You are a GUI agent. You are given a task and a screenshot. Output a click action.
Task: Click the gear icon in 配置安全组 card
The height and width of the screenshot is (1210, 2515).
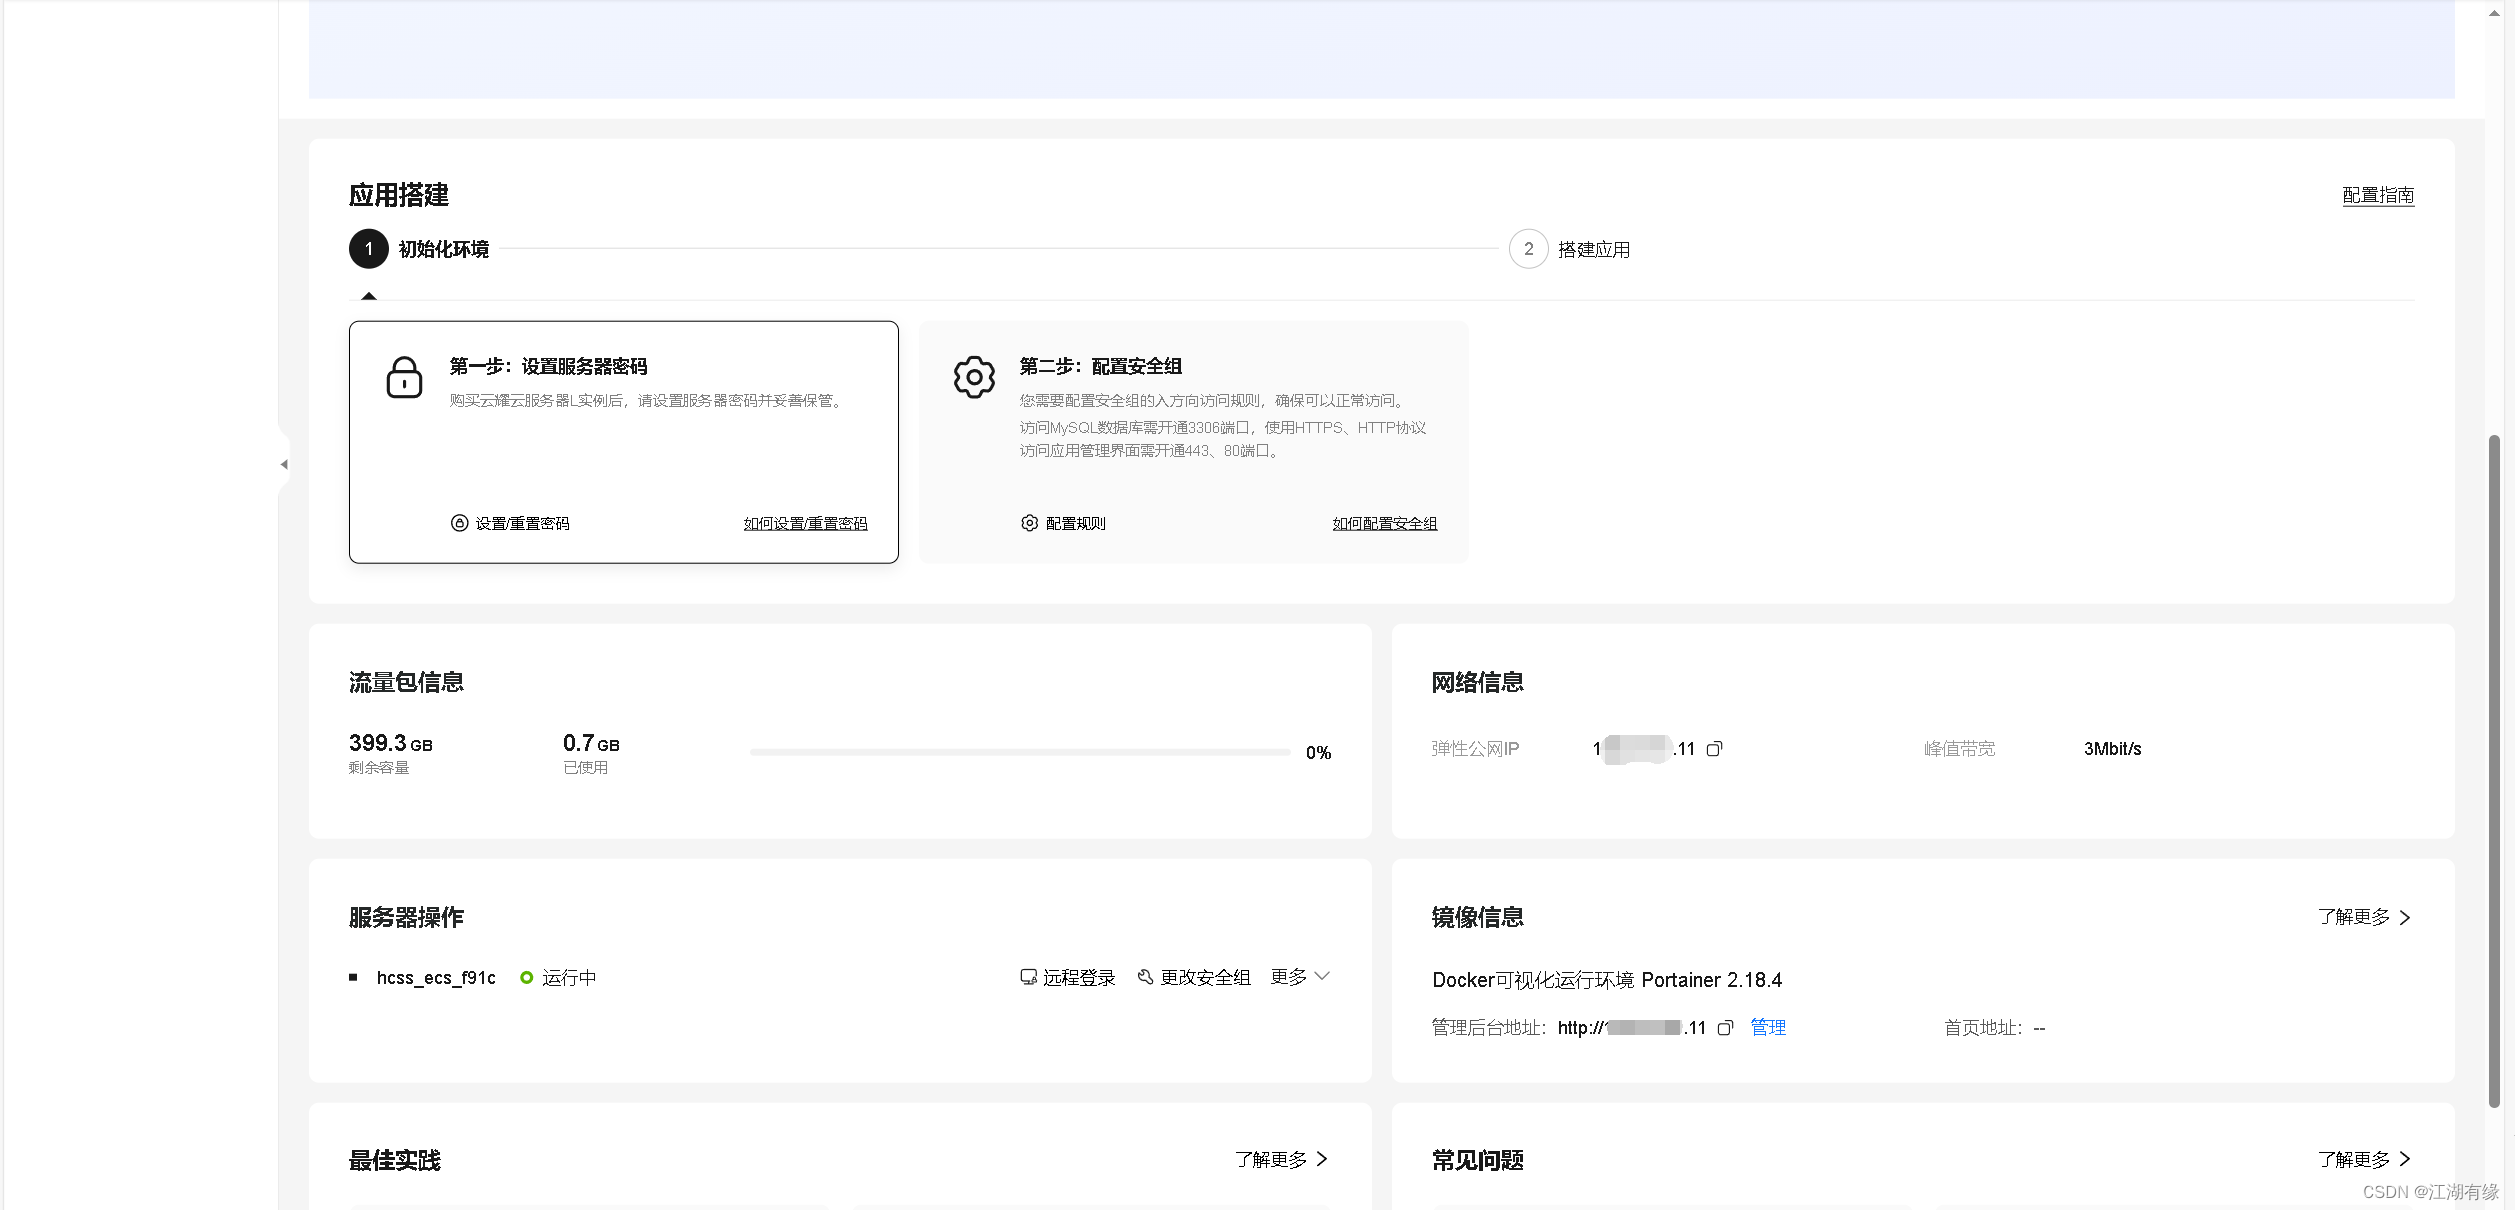click(974, 378)
